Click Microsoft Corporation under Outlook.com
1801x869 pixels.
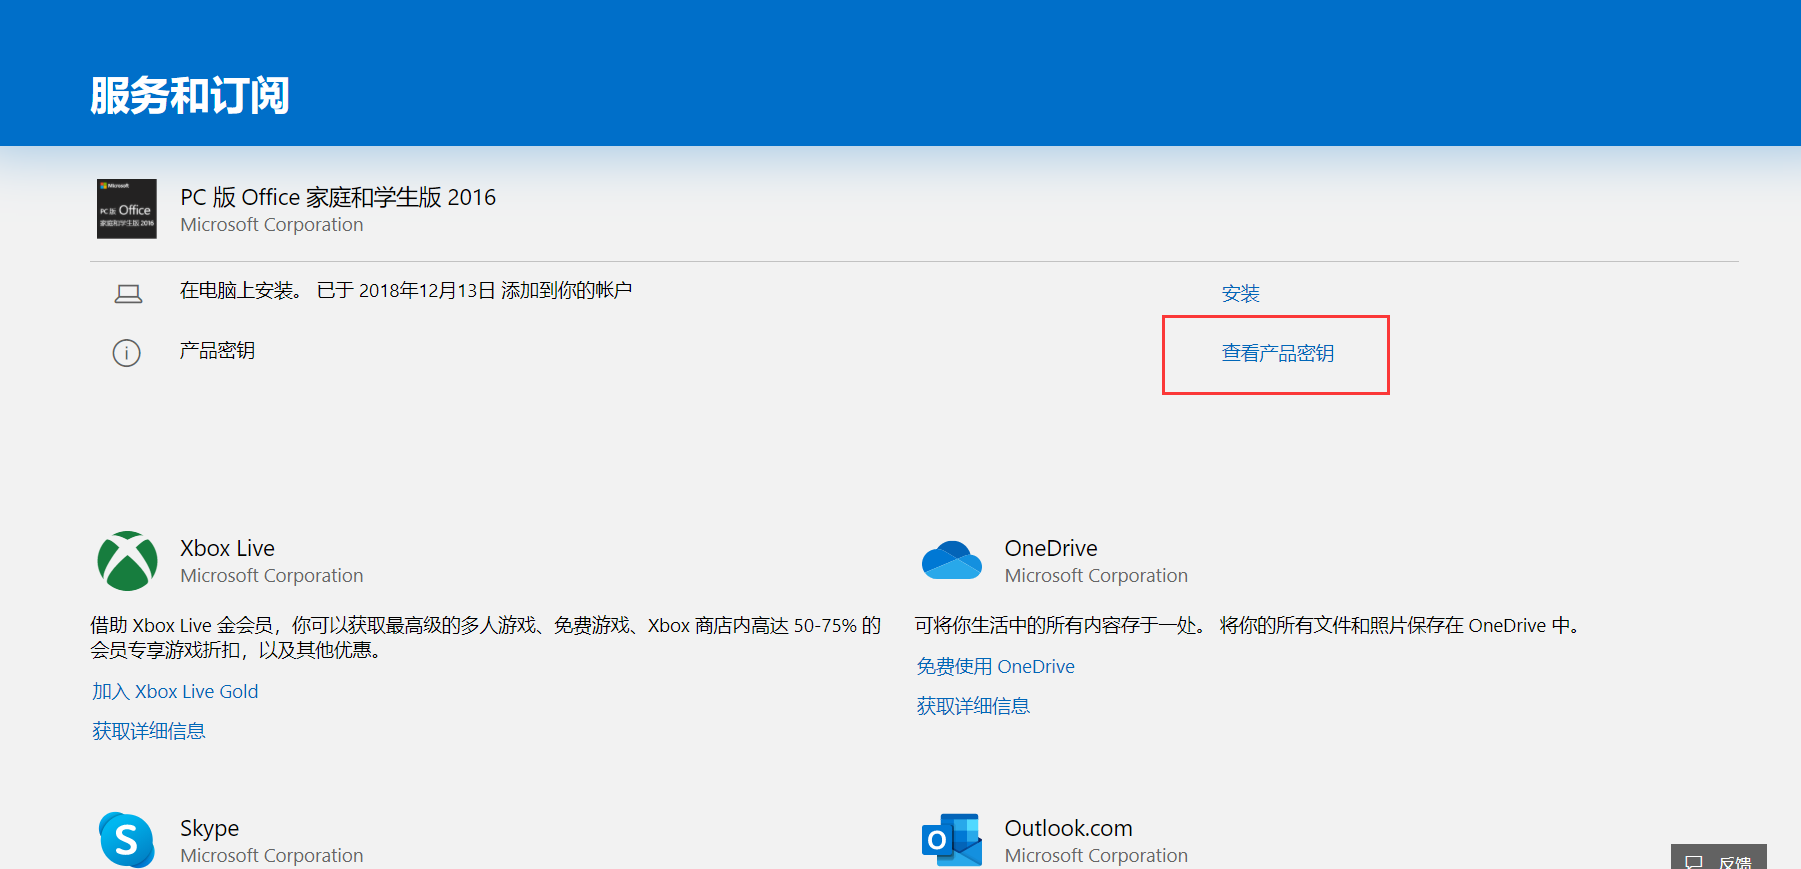pos(1096,856)
